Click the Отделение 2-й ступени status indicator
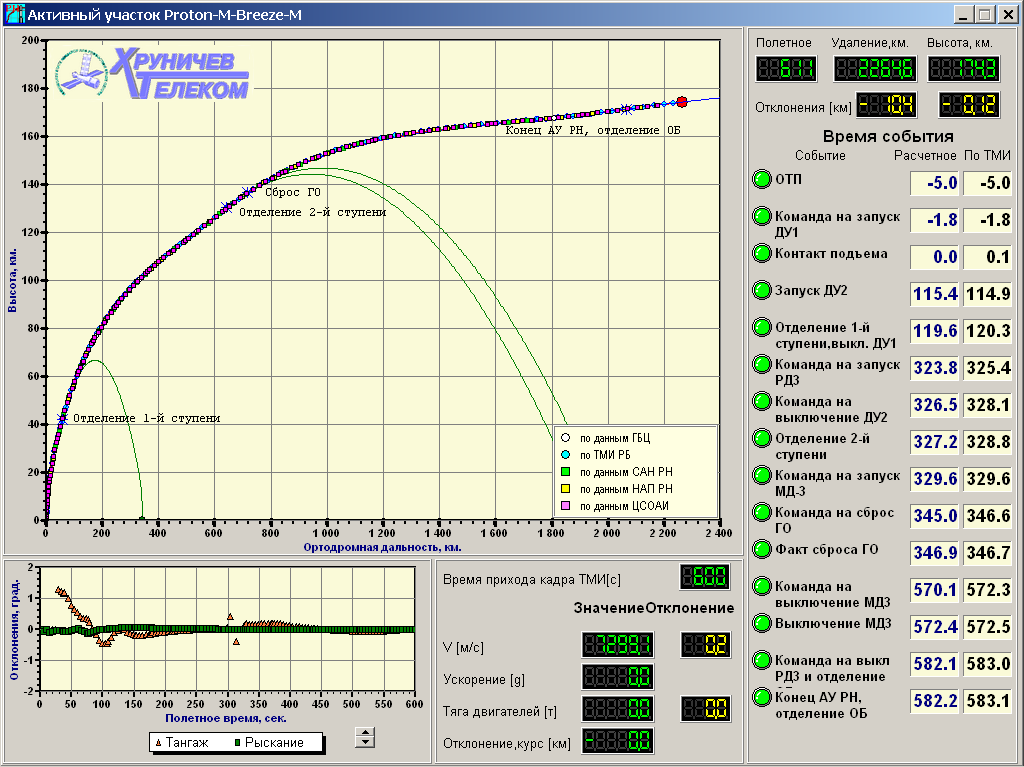The height and width of the screenshot is (767, 1024). click(762, 439)
